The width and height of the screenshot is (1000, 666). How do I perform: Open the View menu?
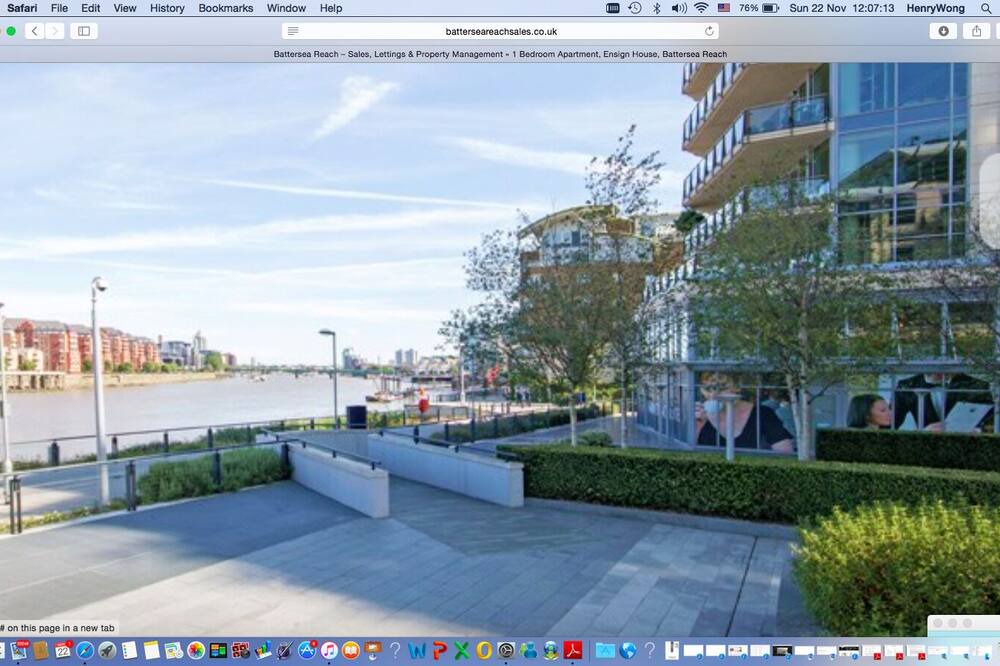[125, 8]
